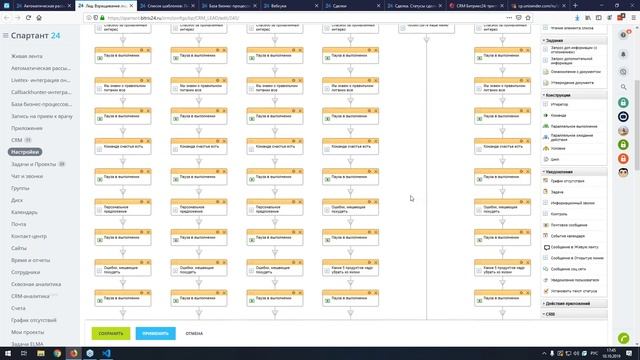This screenshot has height=360, width=640.
Task: Select Уведомление пользователя action icon
Action: tap(546, 280)
